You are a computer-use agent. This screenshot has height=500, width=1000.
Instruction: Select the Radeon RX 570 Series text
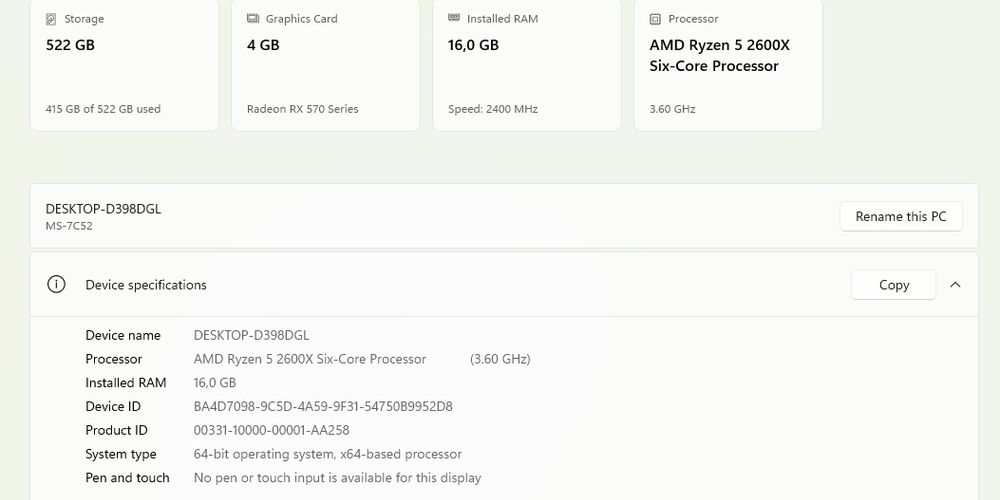click(302, 109)
